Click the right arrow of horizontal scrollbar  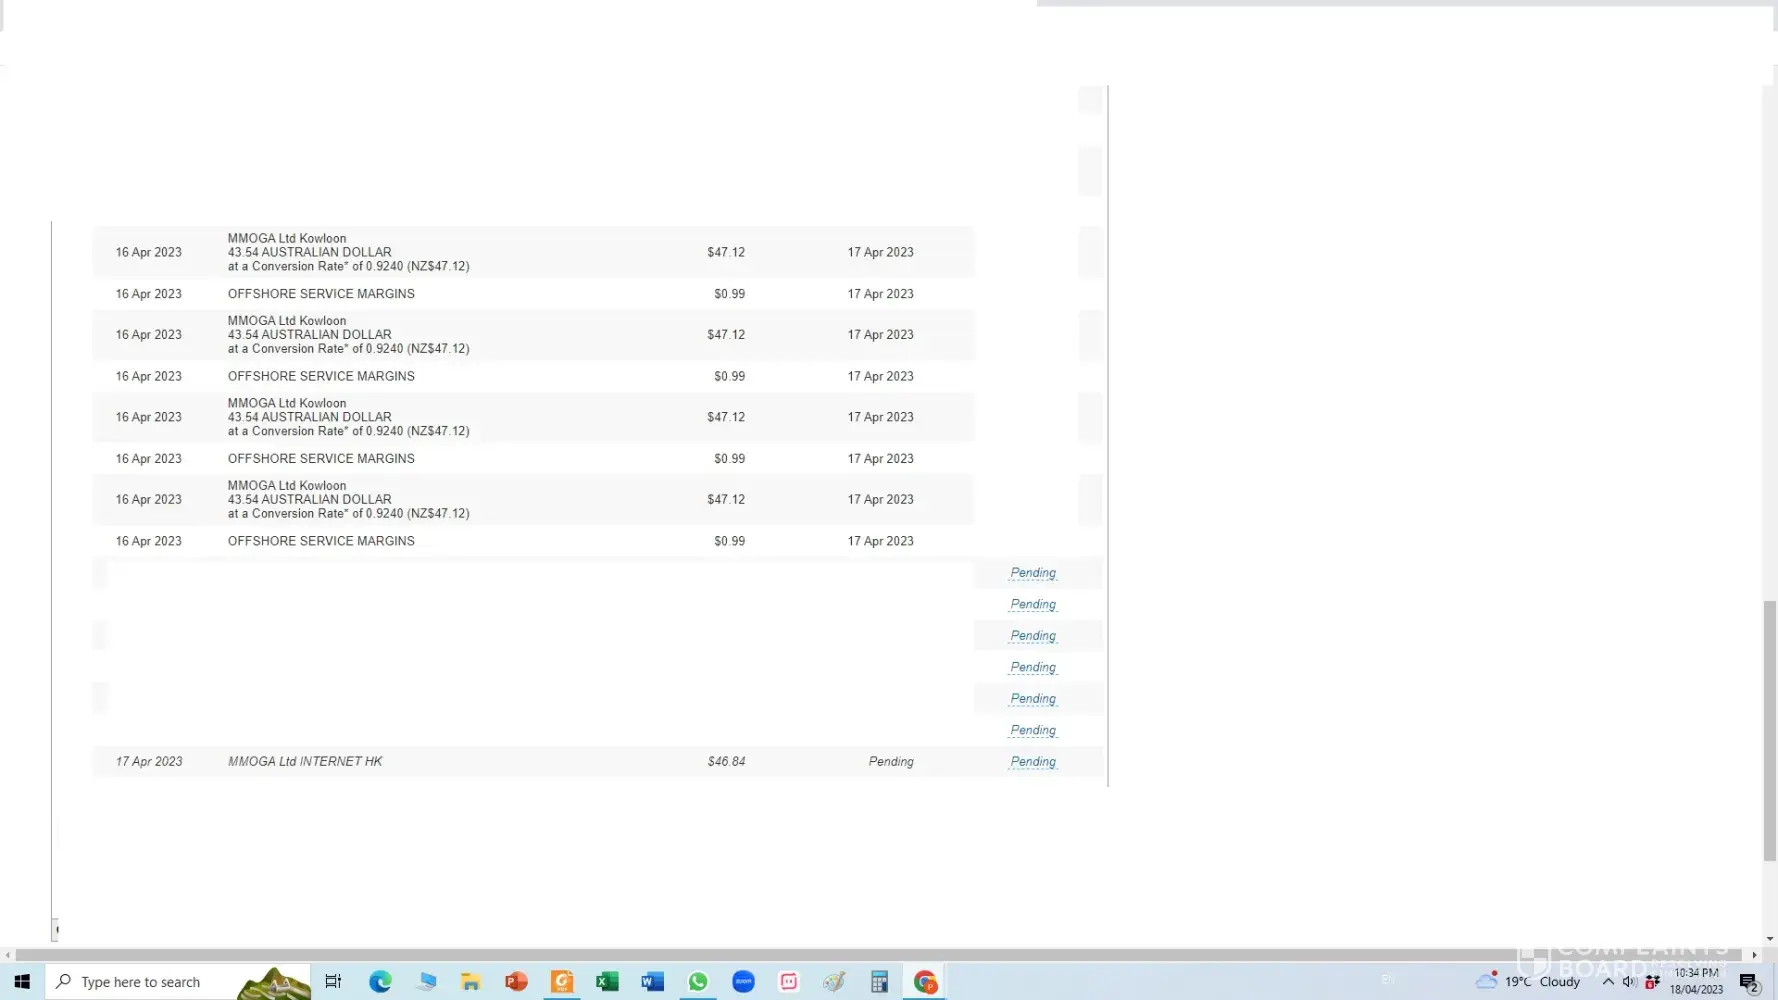tap(1754, 955)
